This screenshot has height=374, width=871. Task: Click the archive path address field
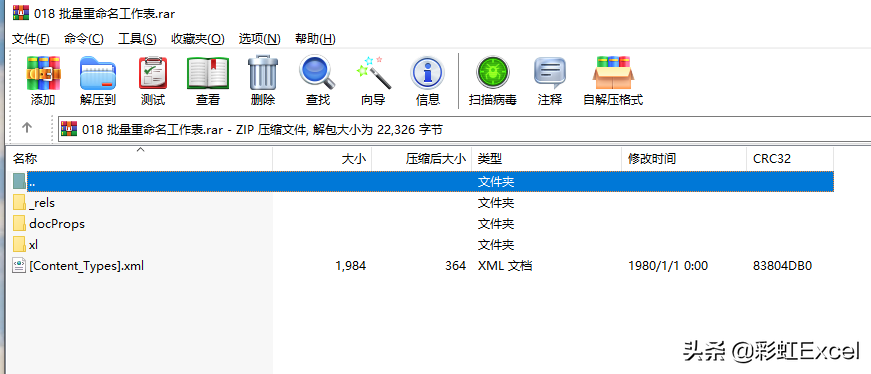tap(464, 129)
